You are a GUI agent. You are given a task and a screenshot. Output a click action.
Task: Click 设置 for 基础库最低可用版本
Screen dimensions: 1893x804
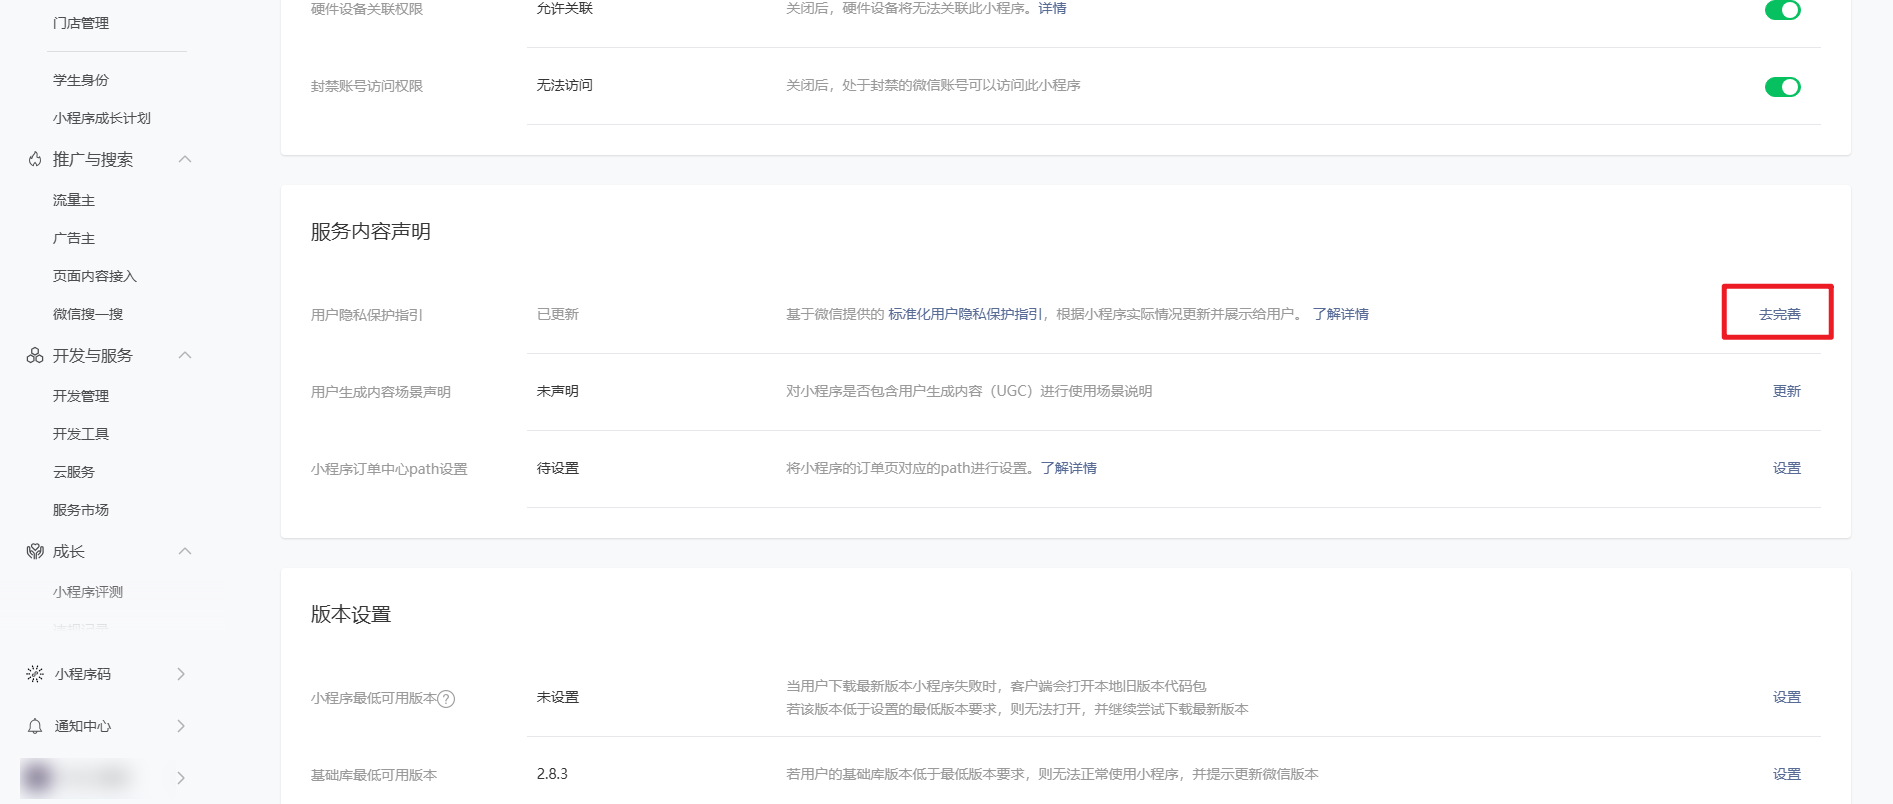[x=1787, y=774]
